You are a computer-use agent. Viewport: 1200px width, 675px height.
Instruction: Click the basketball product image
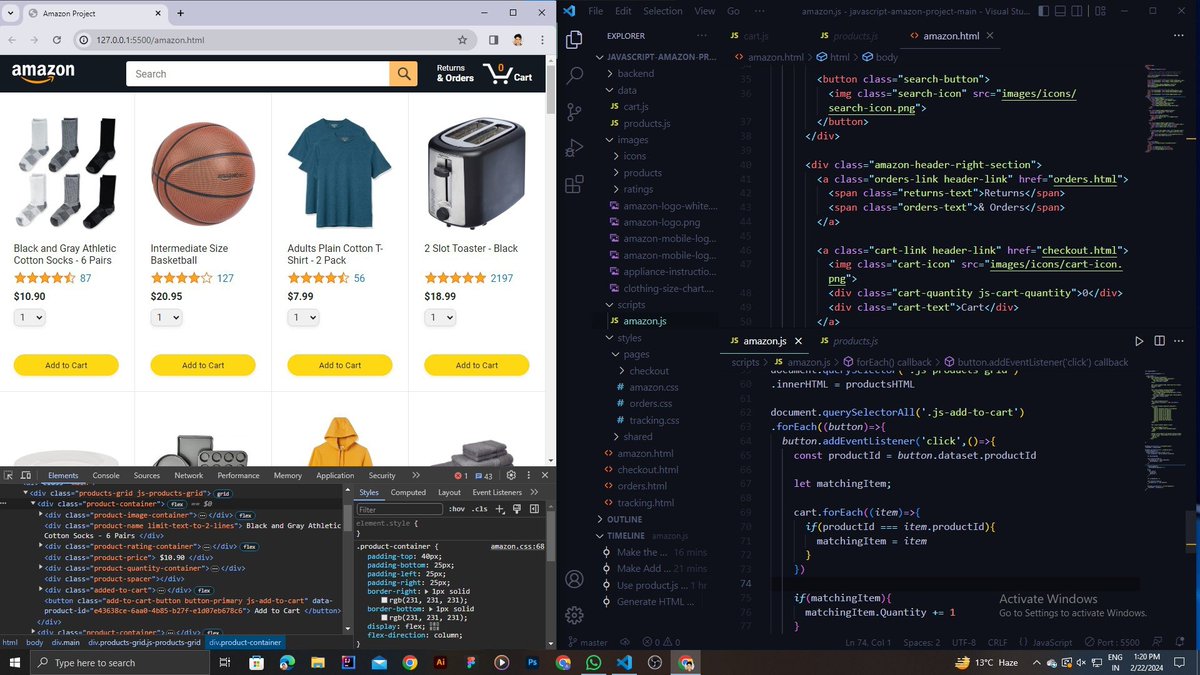point(203,173)
